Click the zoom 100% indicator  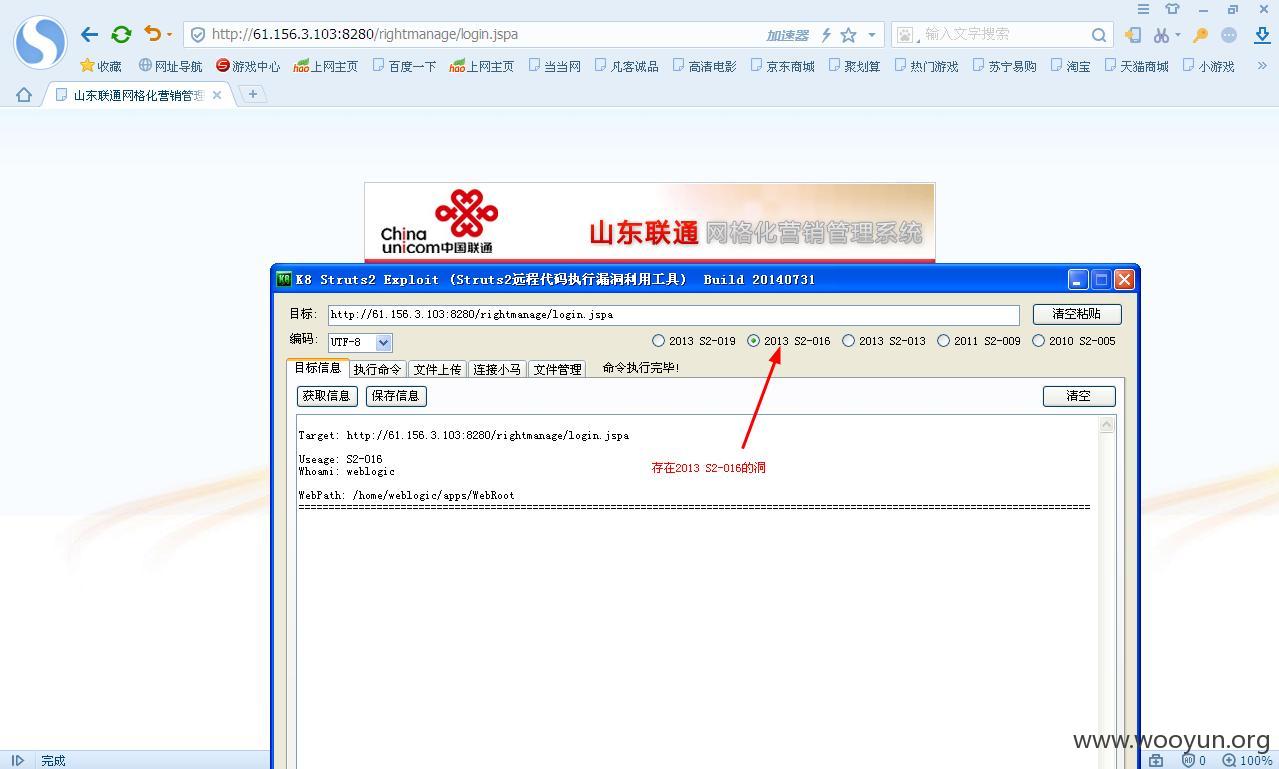click(x=1247, y=760)
